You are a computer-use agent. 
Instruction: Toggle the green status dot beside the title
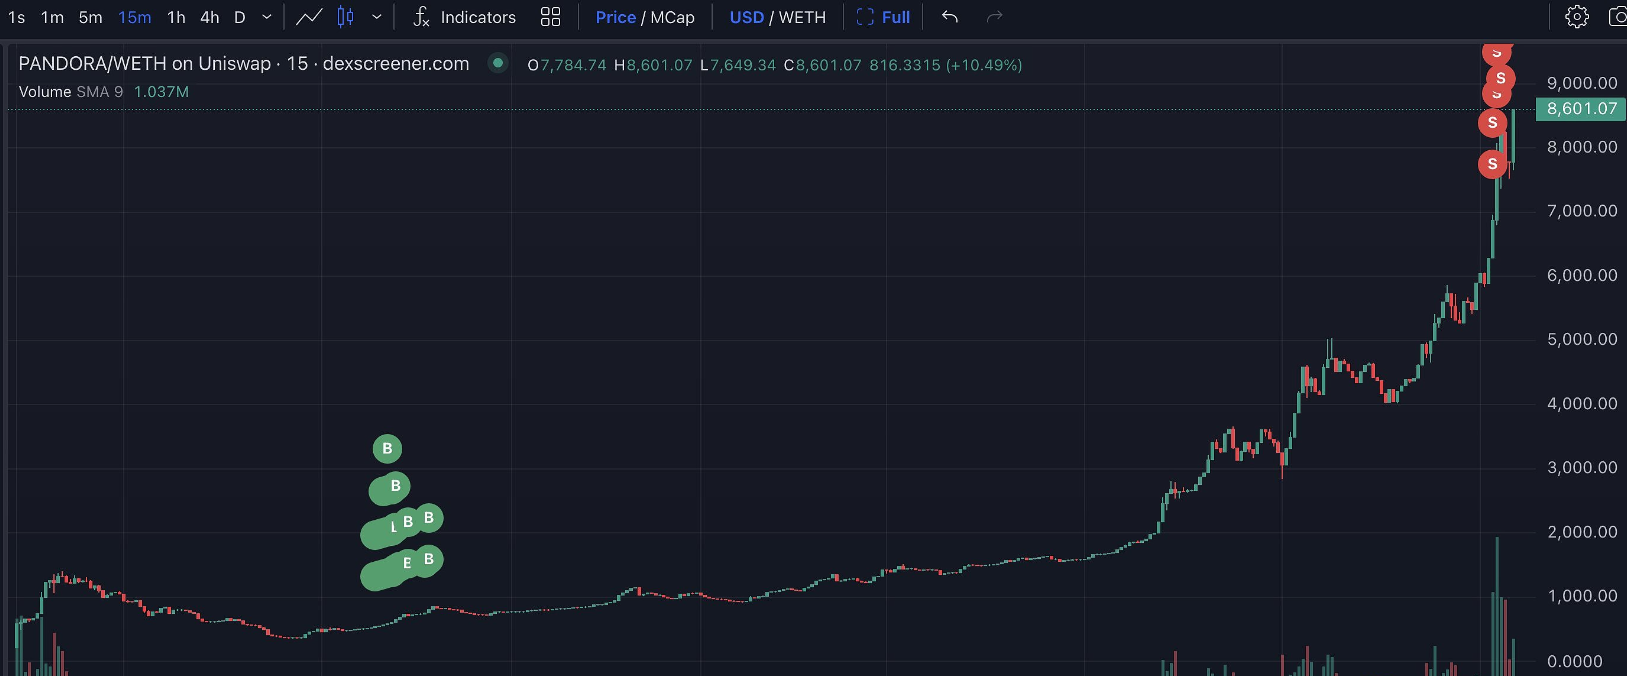point(497,63)
